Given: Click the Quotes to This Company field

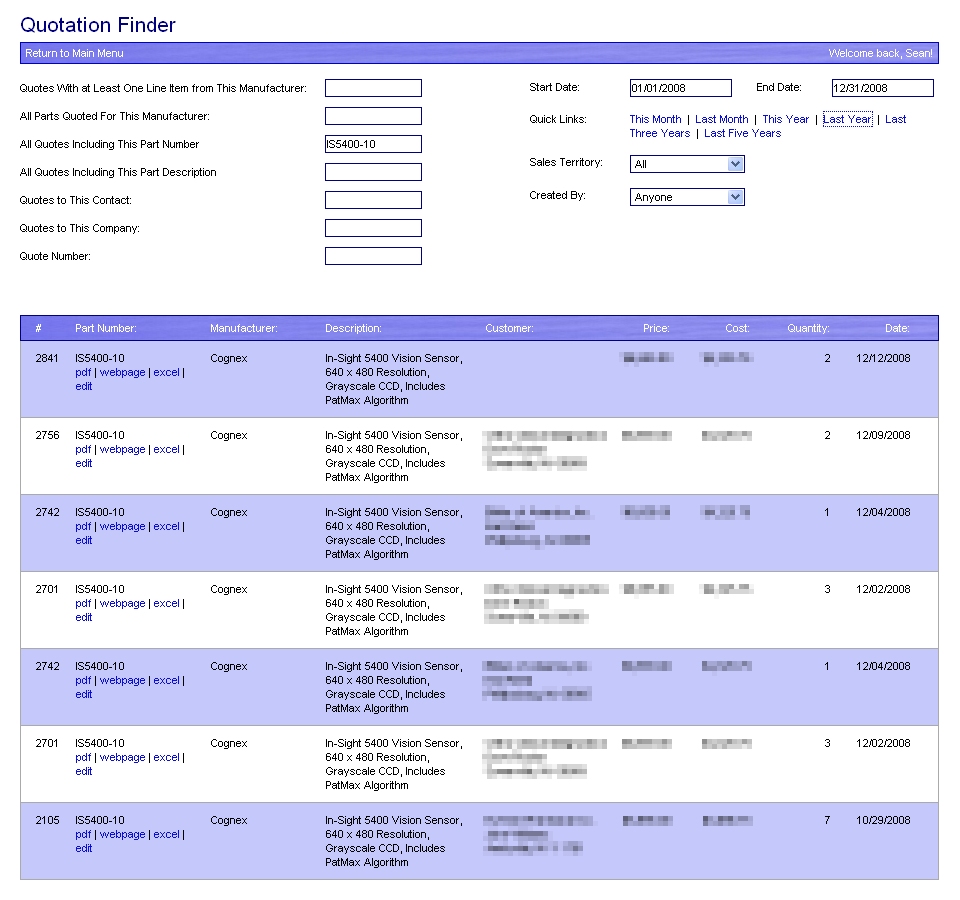Looking at the screenshot, I should click(373, 228).
